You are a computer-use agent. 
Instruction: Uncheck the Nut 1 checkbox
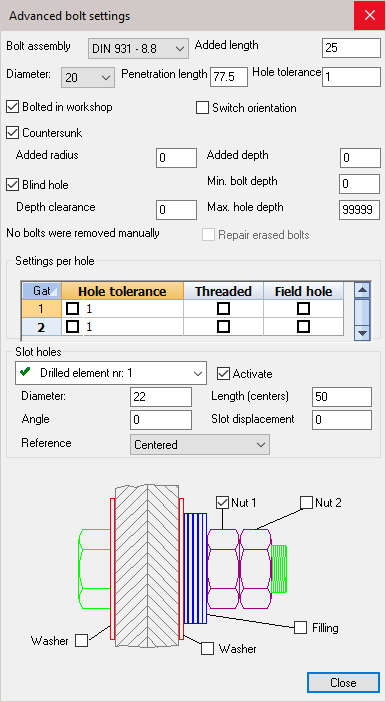[x=223, y=502]
